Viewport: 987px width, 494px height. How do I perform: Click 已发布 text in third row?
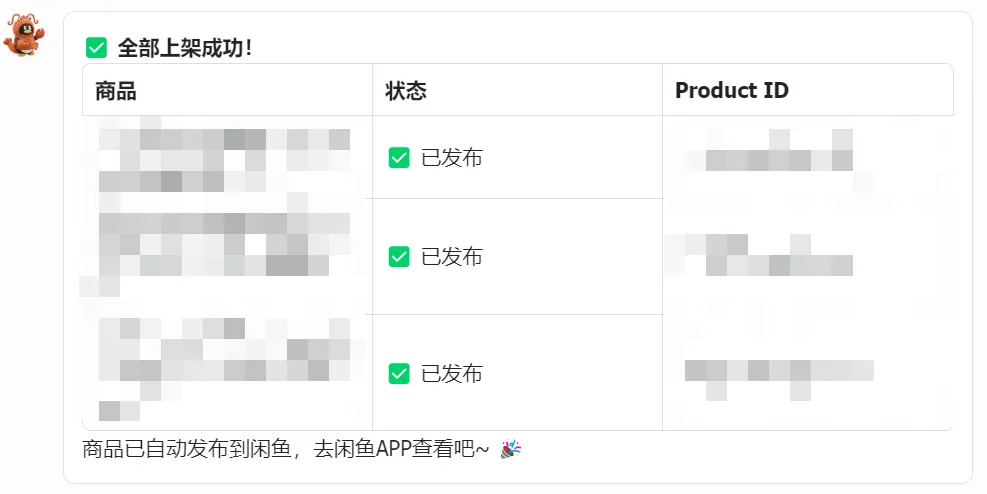(452, 373)
